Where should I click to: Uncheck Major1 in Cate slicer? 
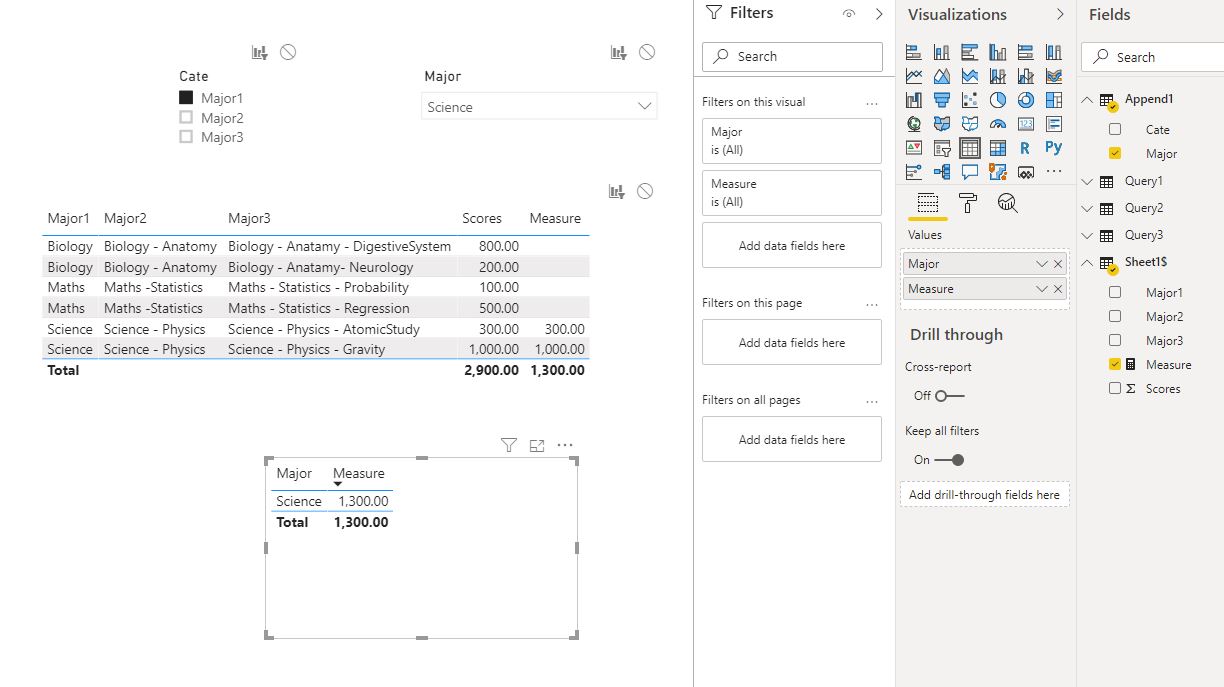(x=185, y=98)
